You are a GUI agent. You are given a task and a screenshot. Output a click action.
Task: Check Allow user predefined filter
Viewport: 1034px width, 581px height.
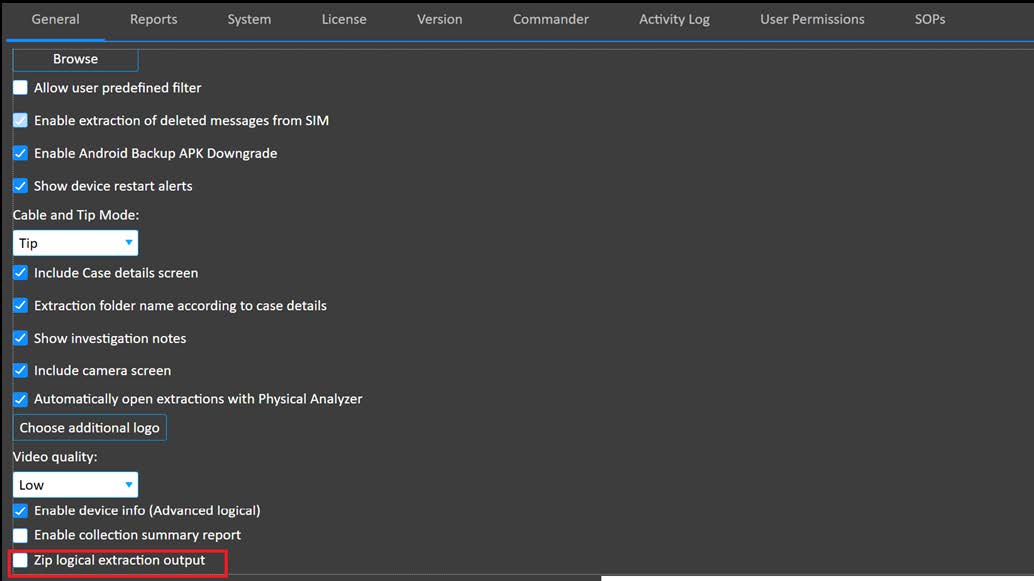20,88
